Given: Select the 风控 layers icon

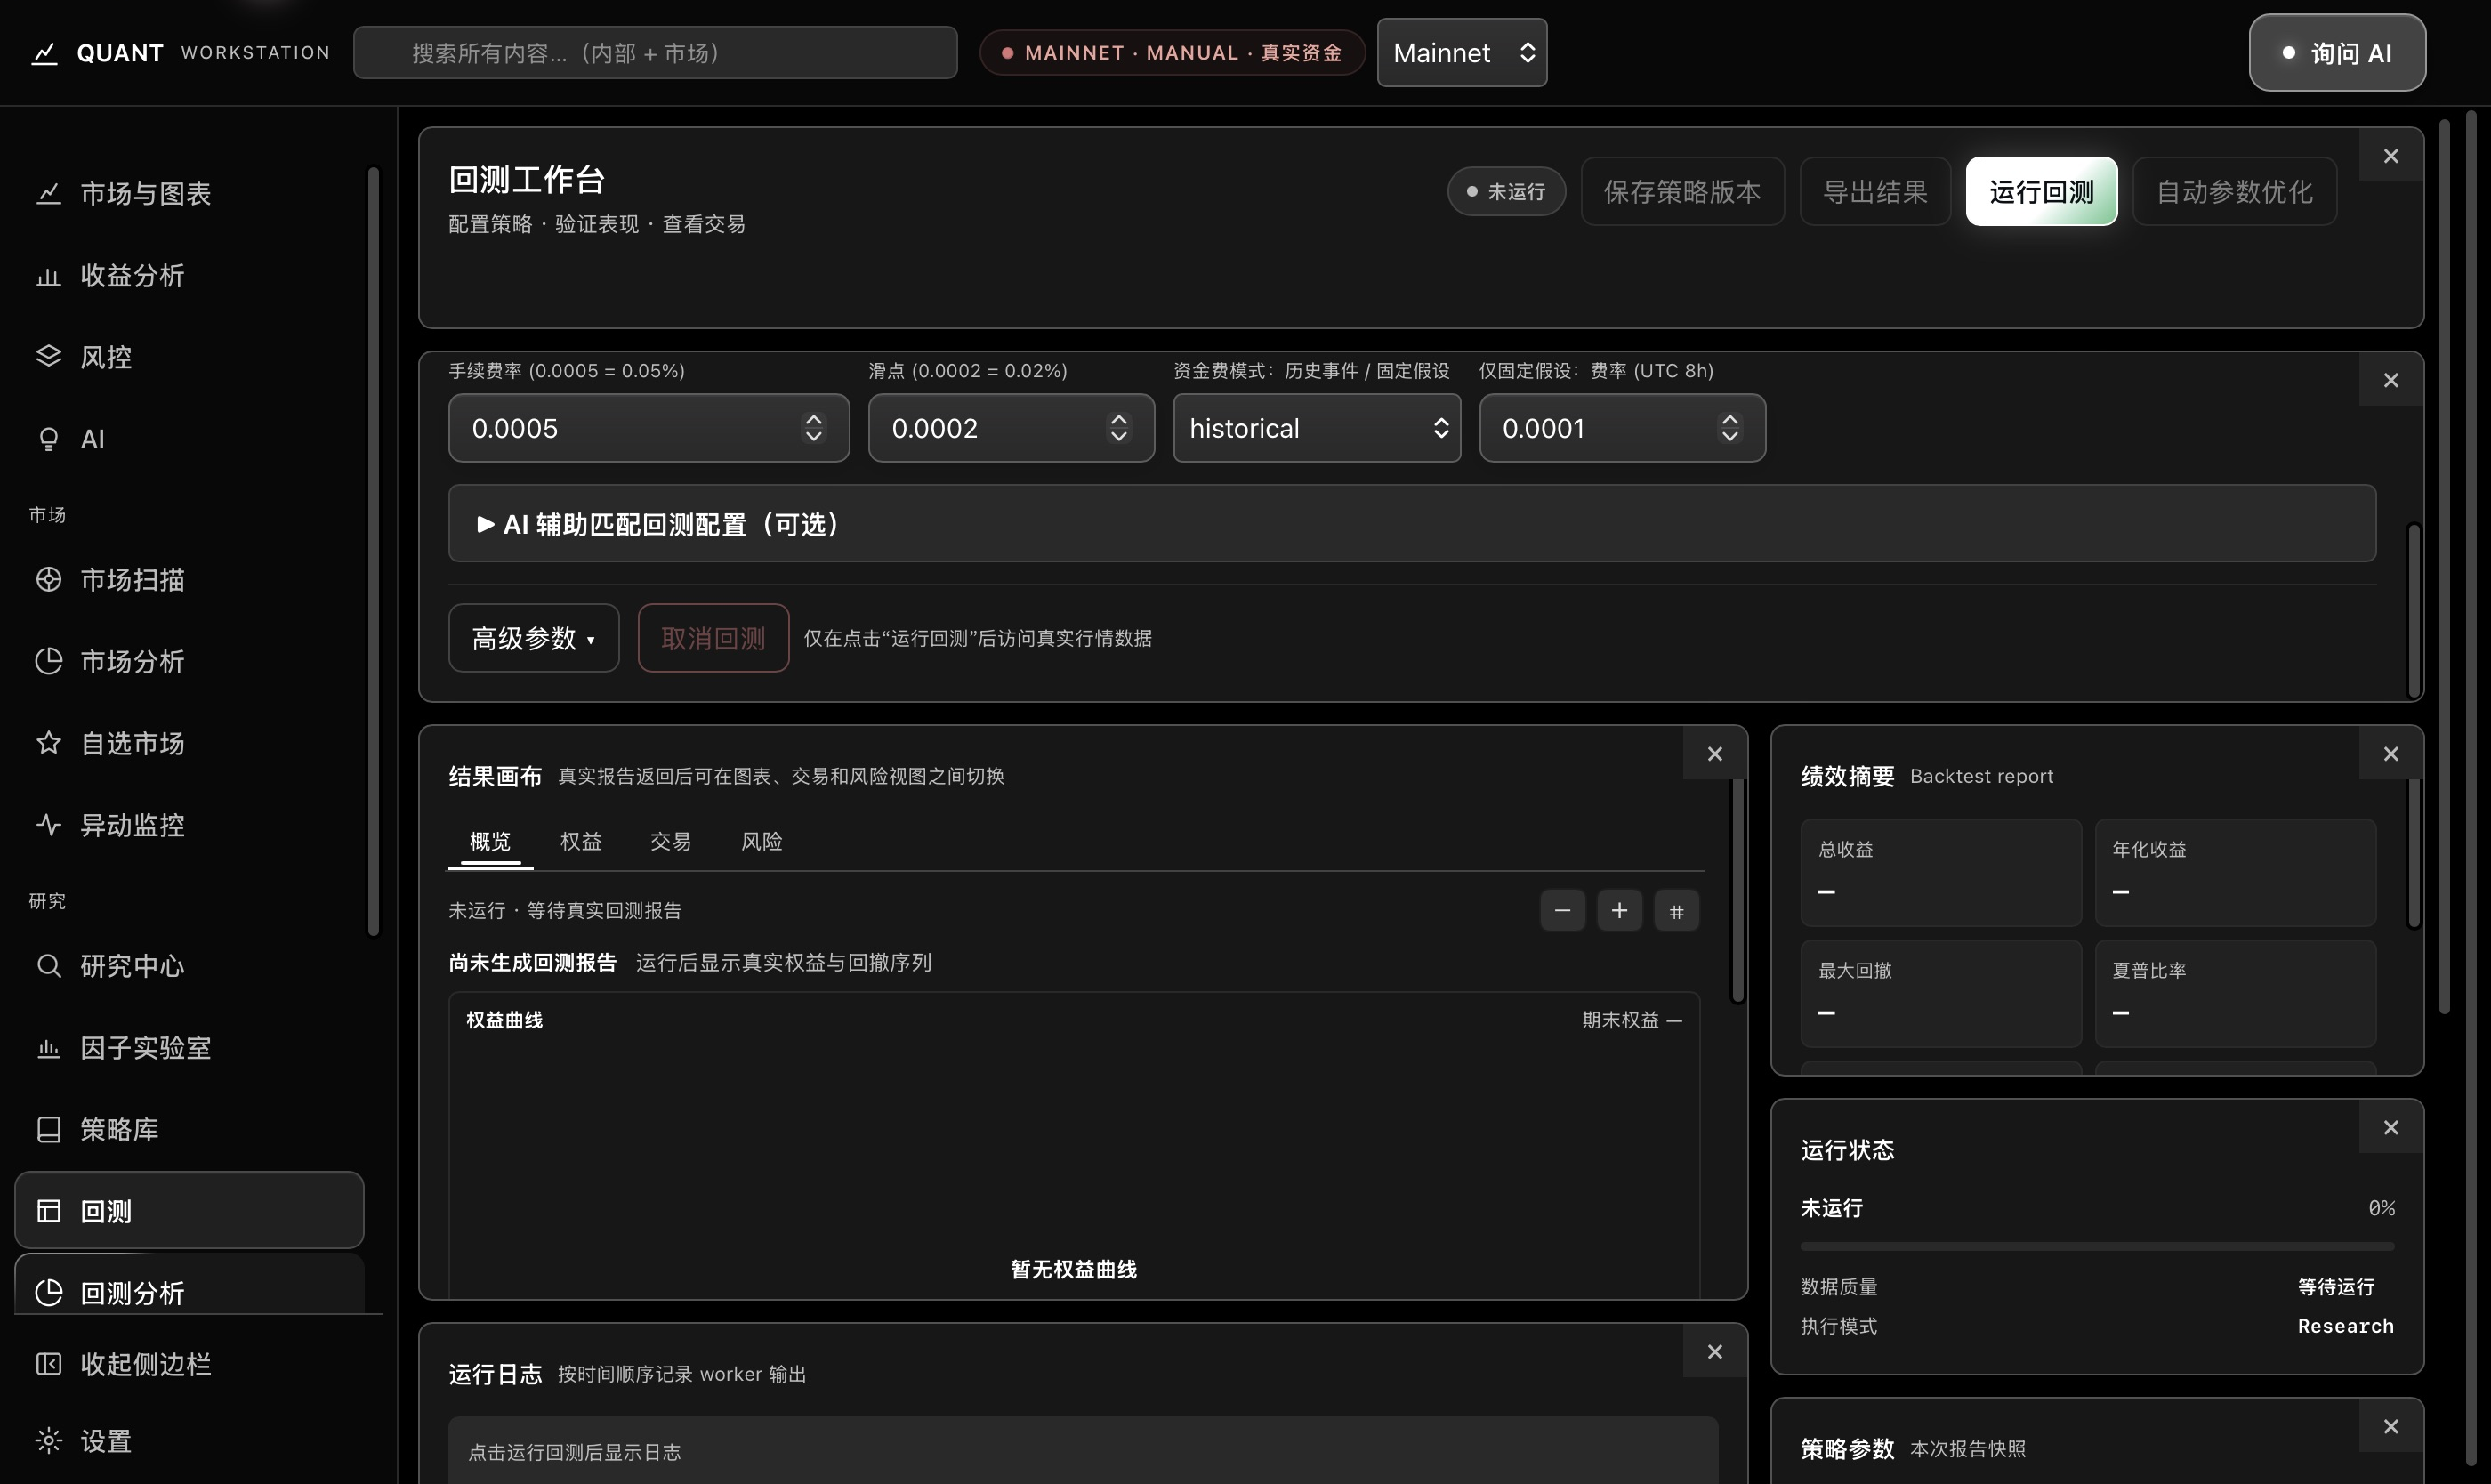Looking at the screenshot, I should coord(48,357).
